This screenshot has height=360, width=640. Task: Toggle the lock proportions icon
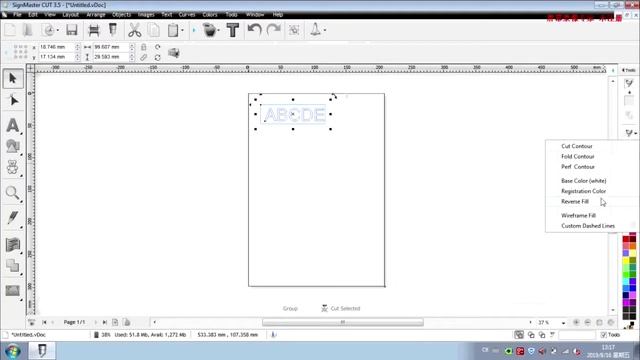pos(144,47)
